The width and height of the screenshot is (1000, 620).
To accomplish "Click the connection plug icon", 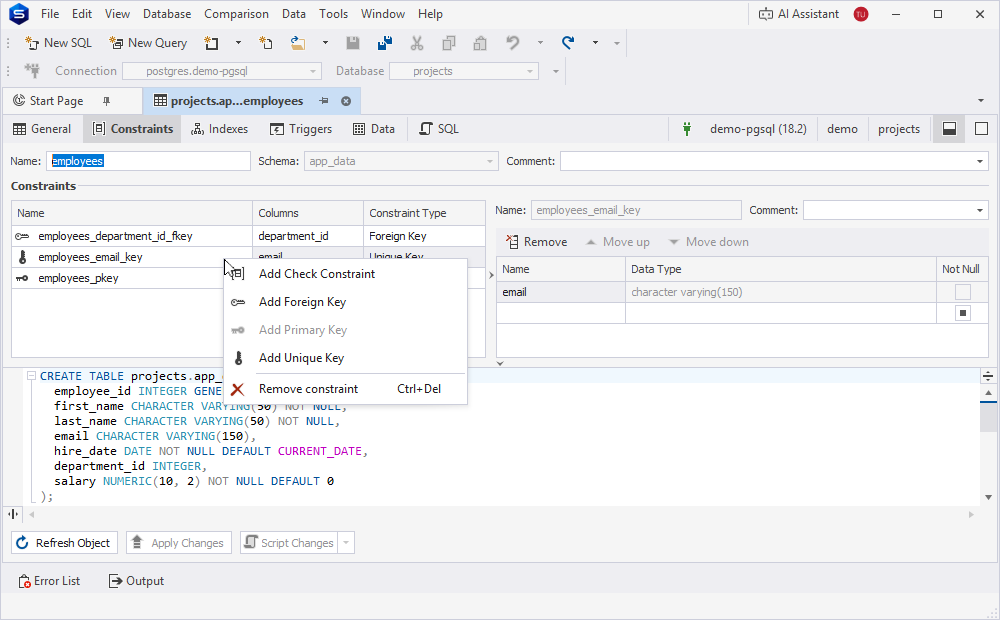I will [32, 70].
